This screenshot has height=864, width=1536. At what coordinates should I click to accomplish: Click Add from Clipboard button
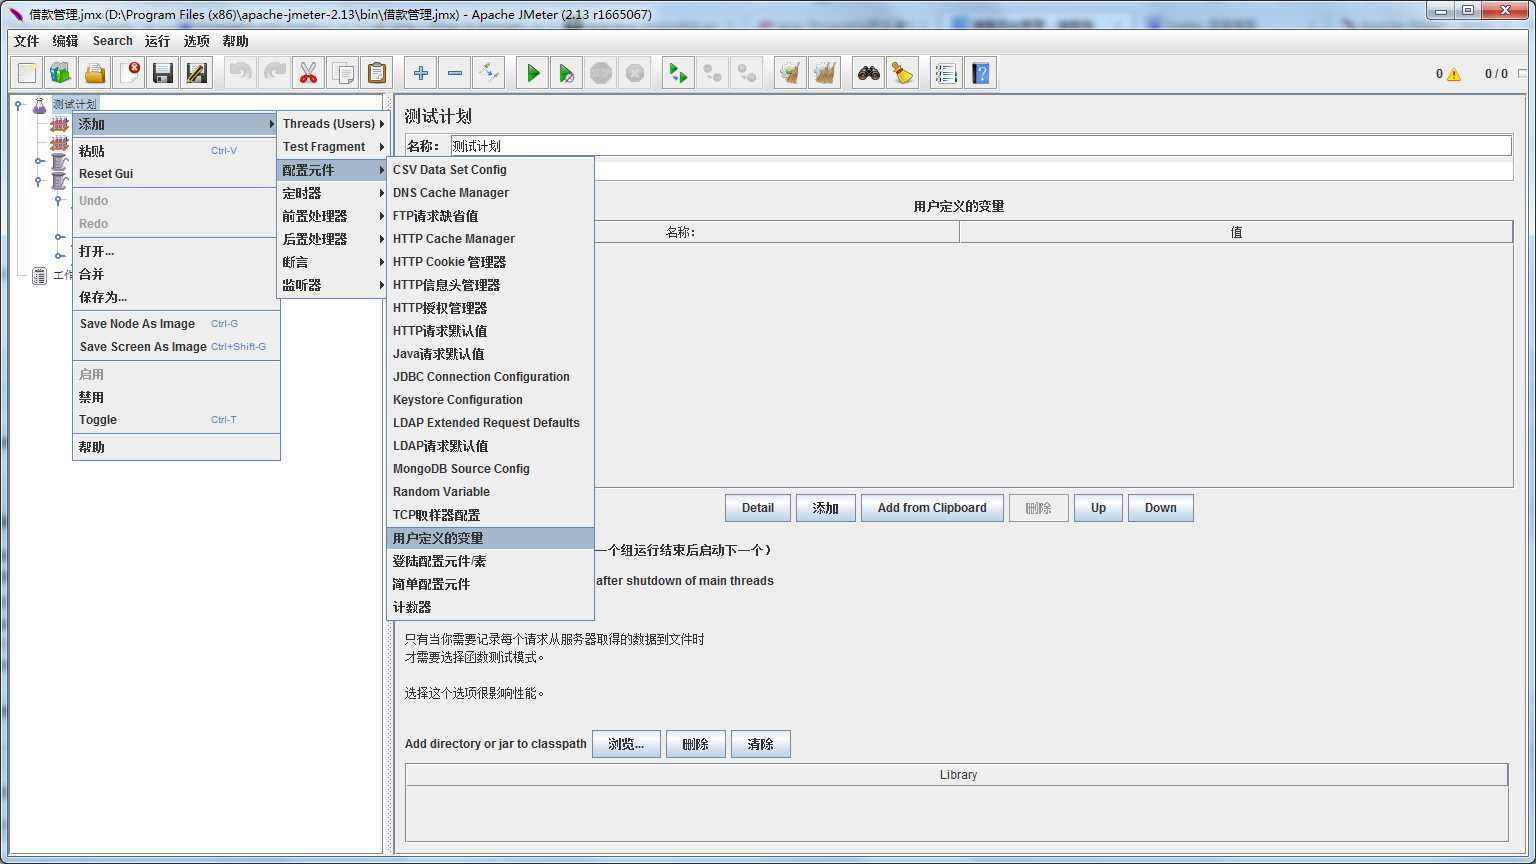(x=932, y=508)
